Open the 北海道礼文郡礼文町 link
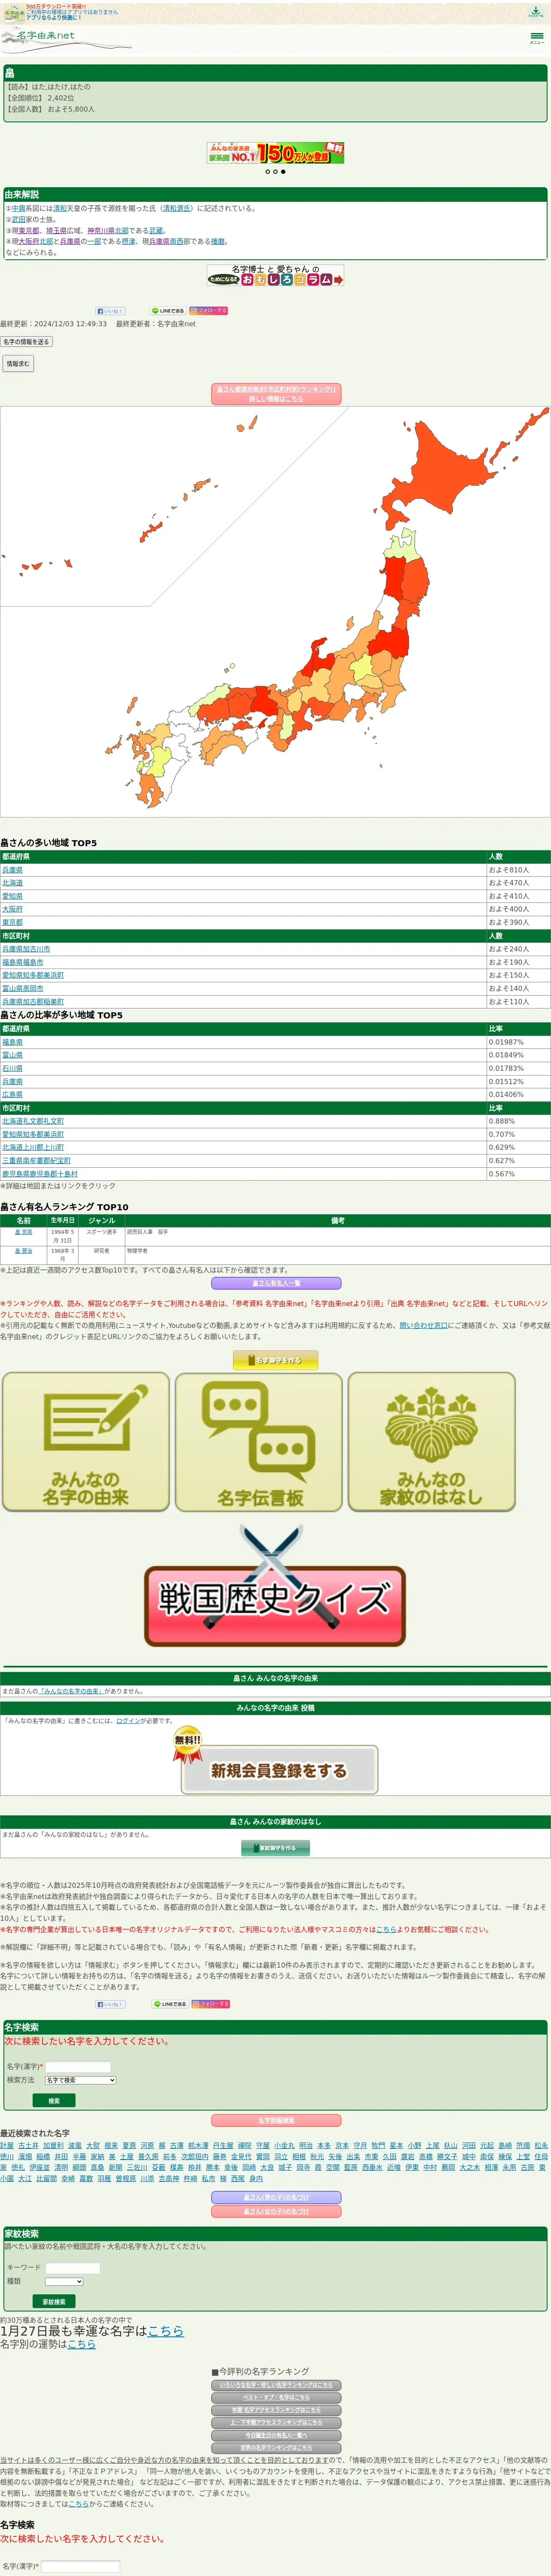This screenshot has height=2576, width=551. tap(33, 1121)
